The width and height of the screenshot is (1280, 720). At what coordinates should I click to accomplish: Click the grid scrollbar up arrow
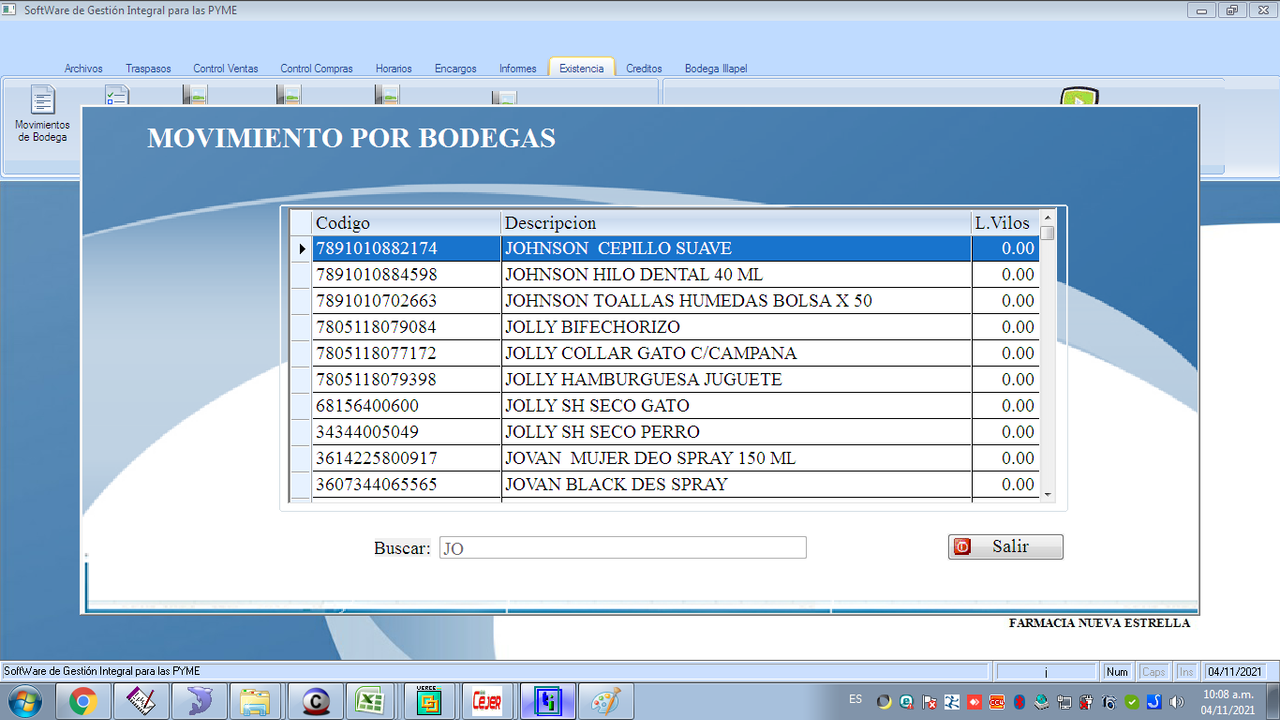1047,217
